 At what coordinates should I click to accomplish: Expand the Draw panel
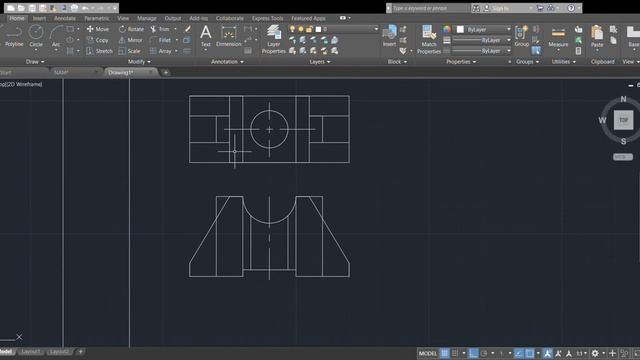[35, 62]
